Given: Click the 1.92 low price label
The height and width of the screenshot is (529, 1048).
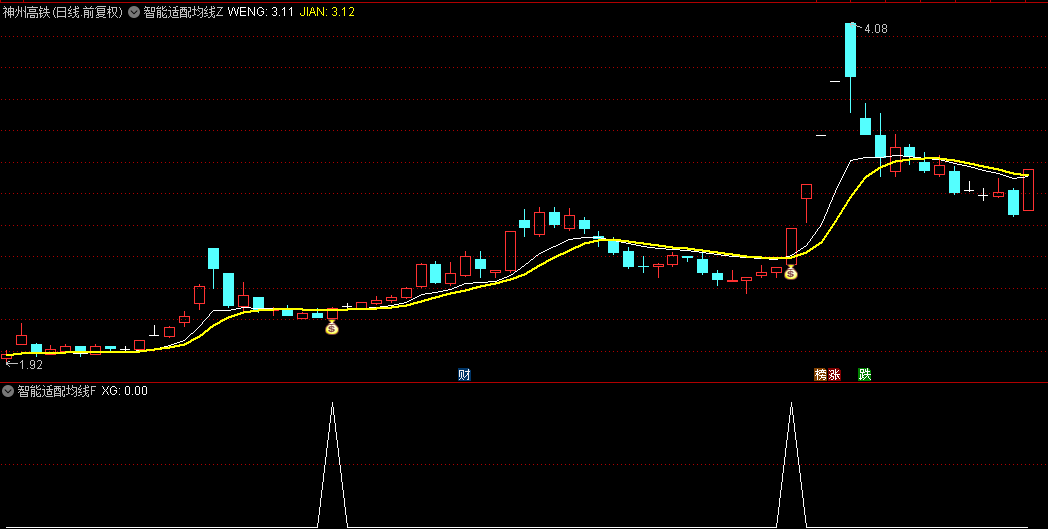Looking at the screenshot, I should (31, 364).
